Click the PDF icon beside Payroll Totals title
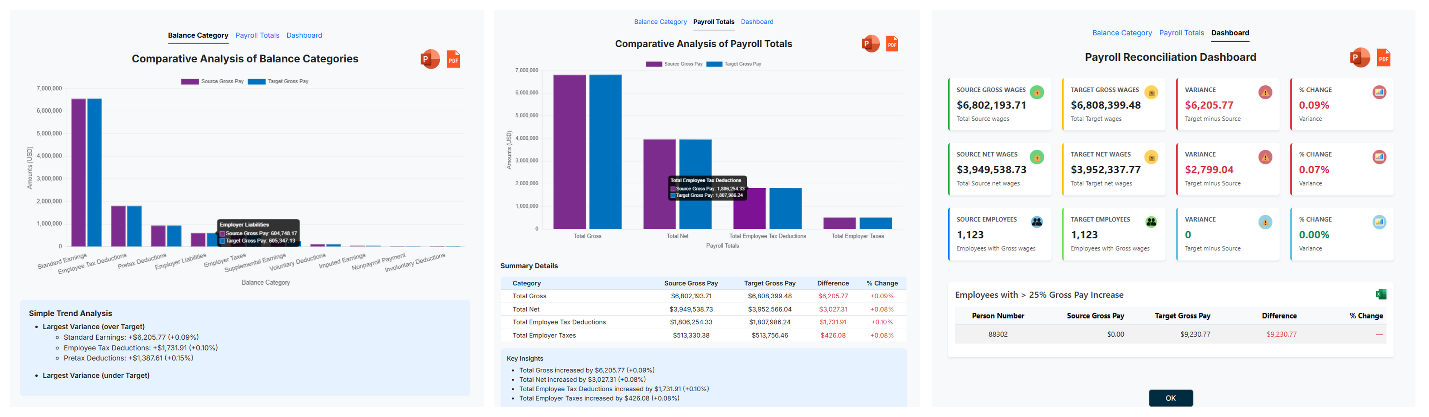1429x417 pixels. (892, 44)
